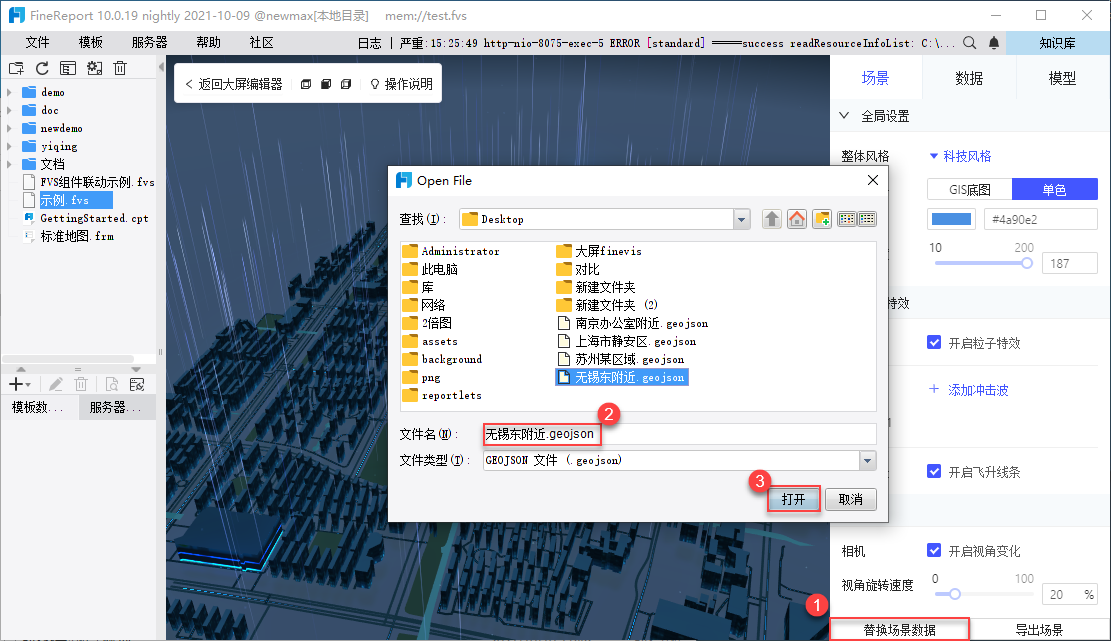This screenshot has height=641, width=1111.
Task: Open the log search magnifier icon
Action: click(x=969, y=42)
